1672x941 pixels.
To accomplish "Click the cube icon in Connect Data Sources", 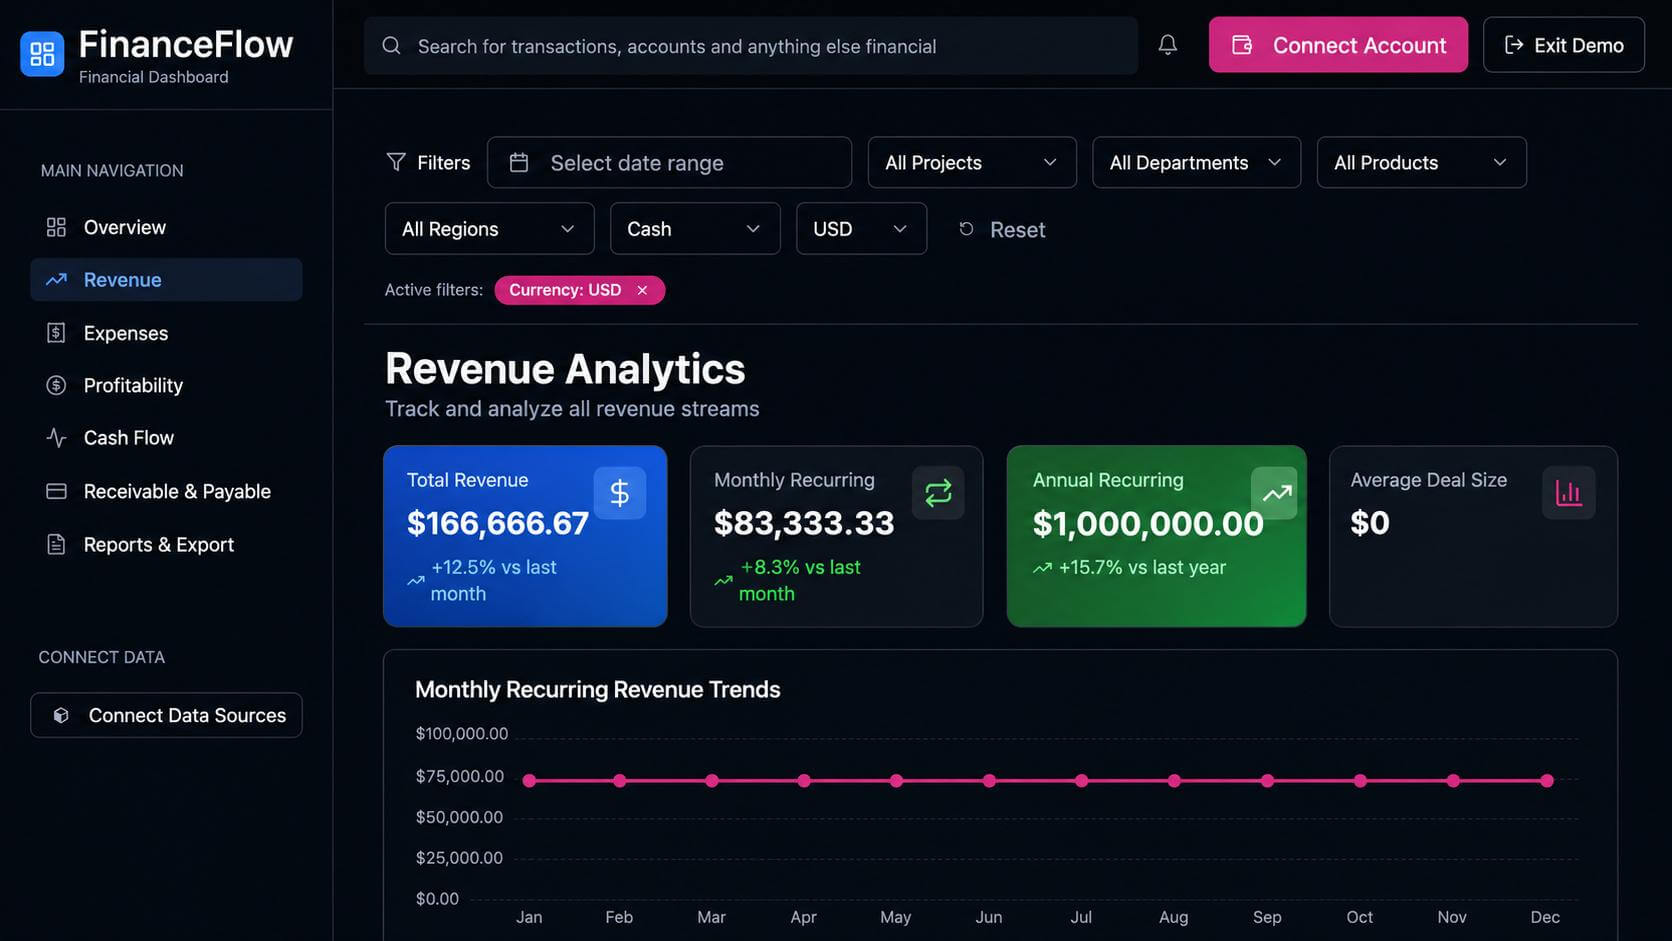I will [x=61, y=715].
